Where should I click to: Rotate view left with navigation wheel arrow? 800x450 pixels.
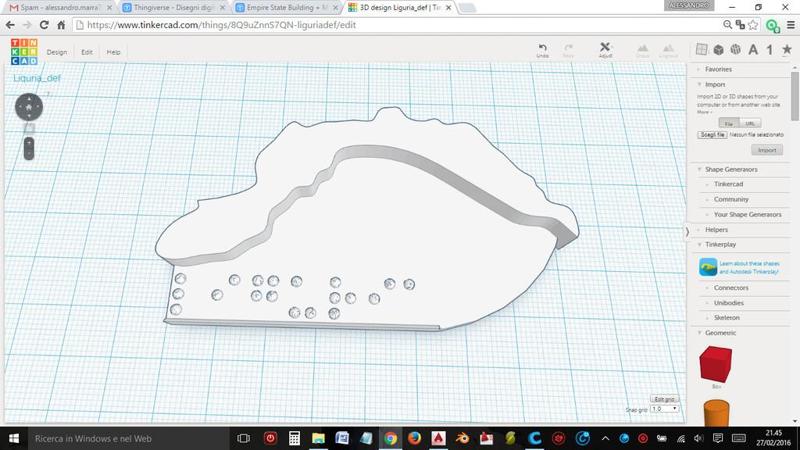coord(19,107)
